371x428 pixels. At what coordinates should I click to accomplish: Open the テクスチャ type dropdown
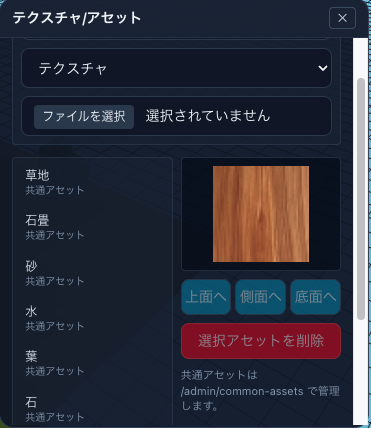click(176, 68)
